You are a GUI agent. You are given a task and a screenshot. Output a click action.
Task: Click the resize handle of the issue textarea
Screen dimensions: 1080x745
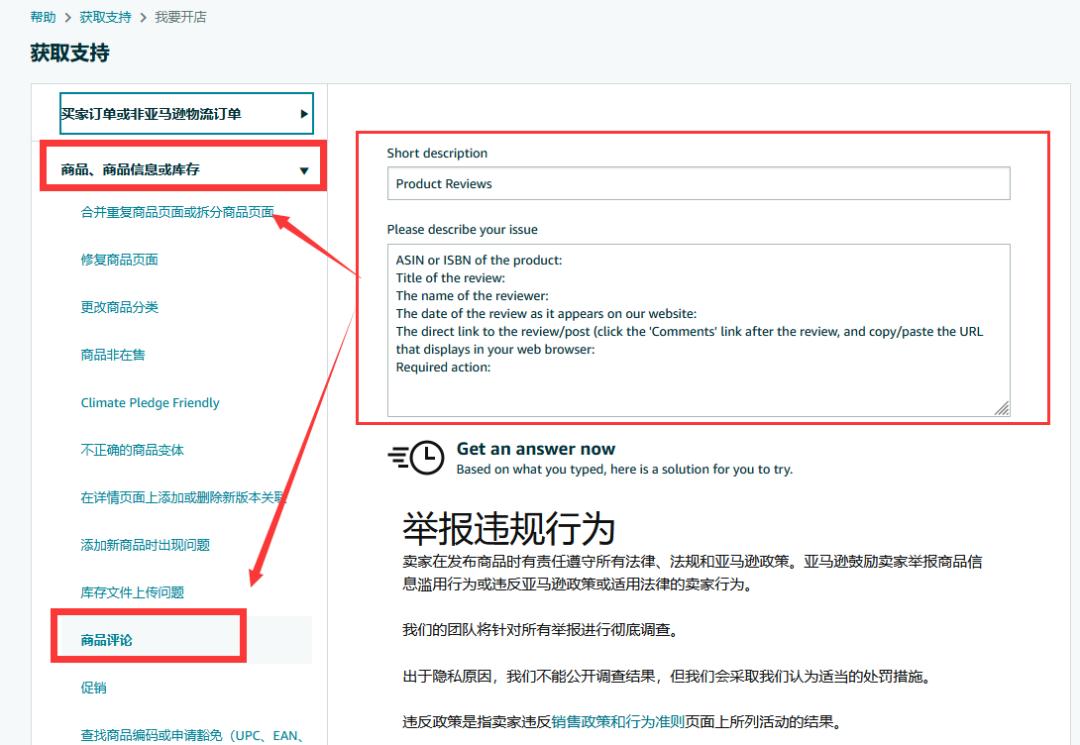[1003, 408]
